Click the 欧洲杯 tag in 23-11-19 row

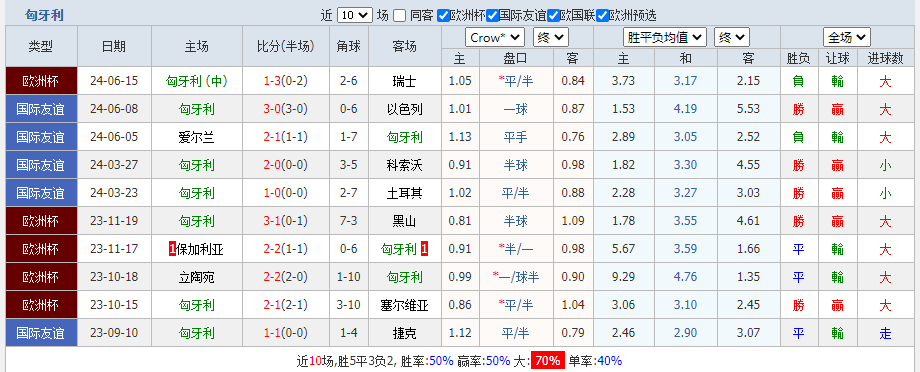[x=41, y=221]
